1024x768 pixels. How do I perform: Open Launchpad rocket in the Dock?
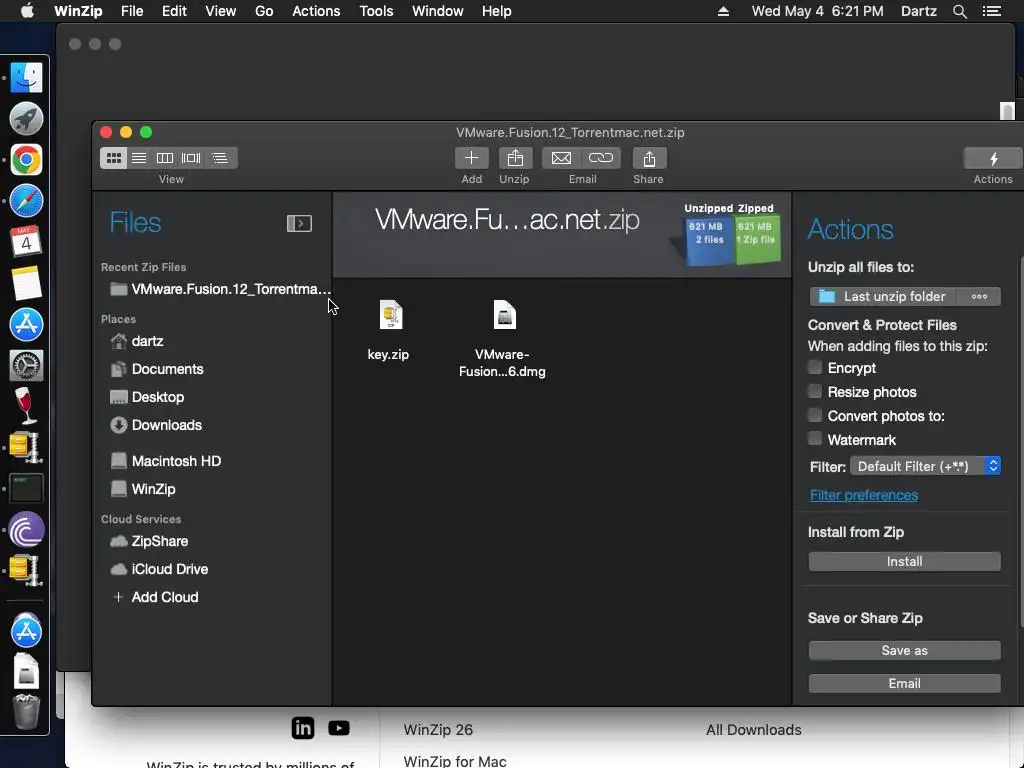point(26,119)
